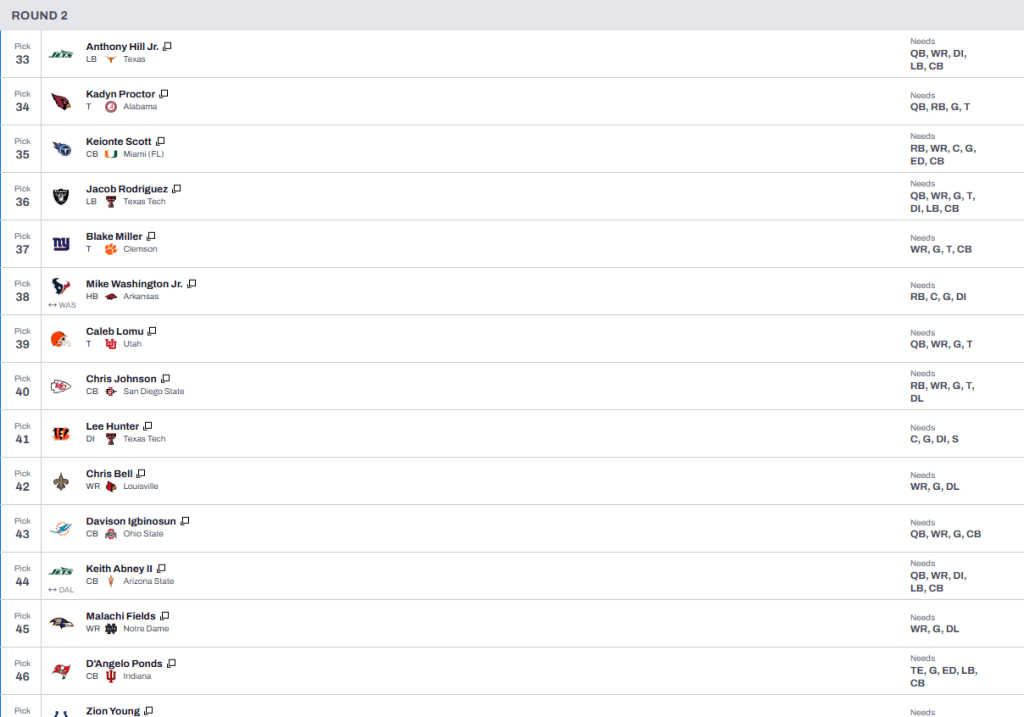Click the Saints fleur-de-lis logo at pick 42
Screen dimensions: 1024x717
click(x=61, y=481)
